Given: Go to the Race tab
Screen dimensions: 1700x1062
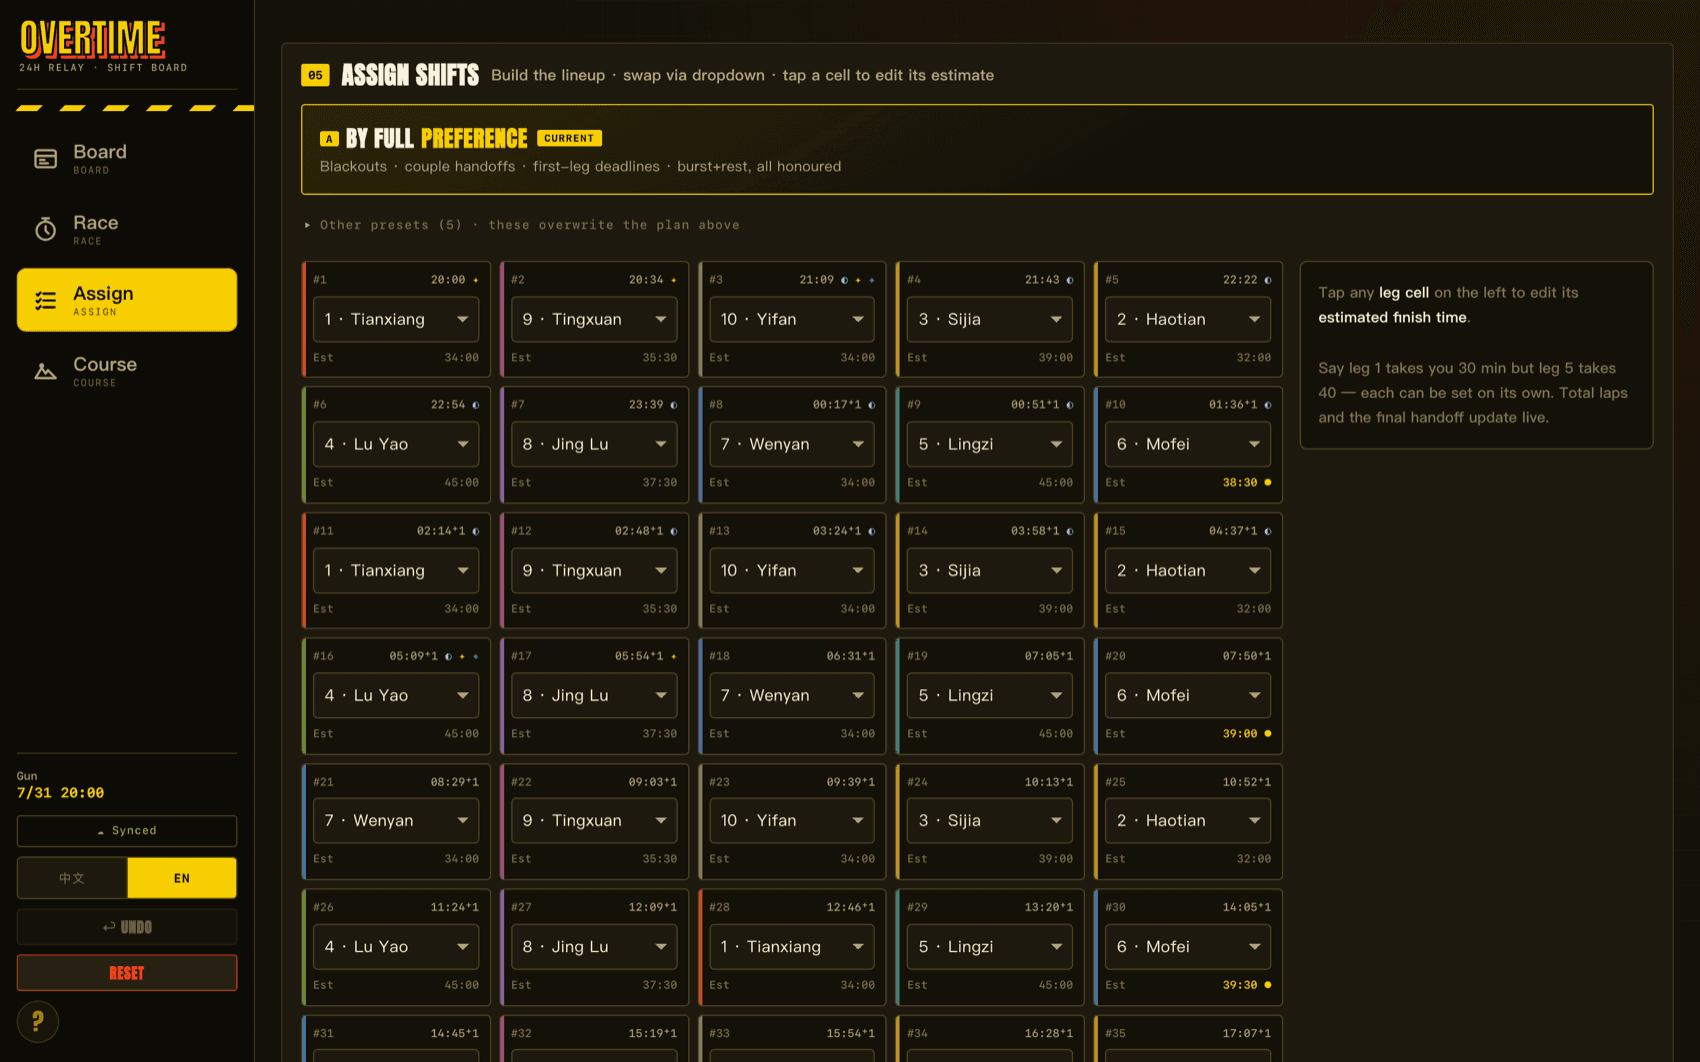Looking at the screenshot, I should point(127,229).
